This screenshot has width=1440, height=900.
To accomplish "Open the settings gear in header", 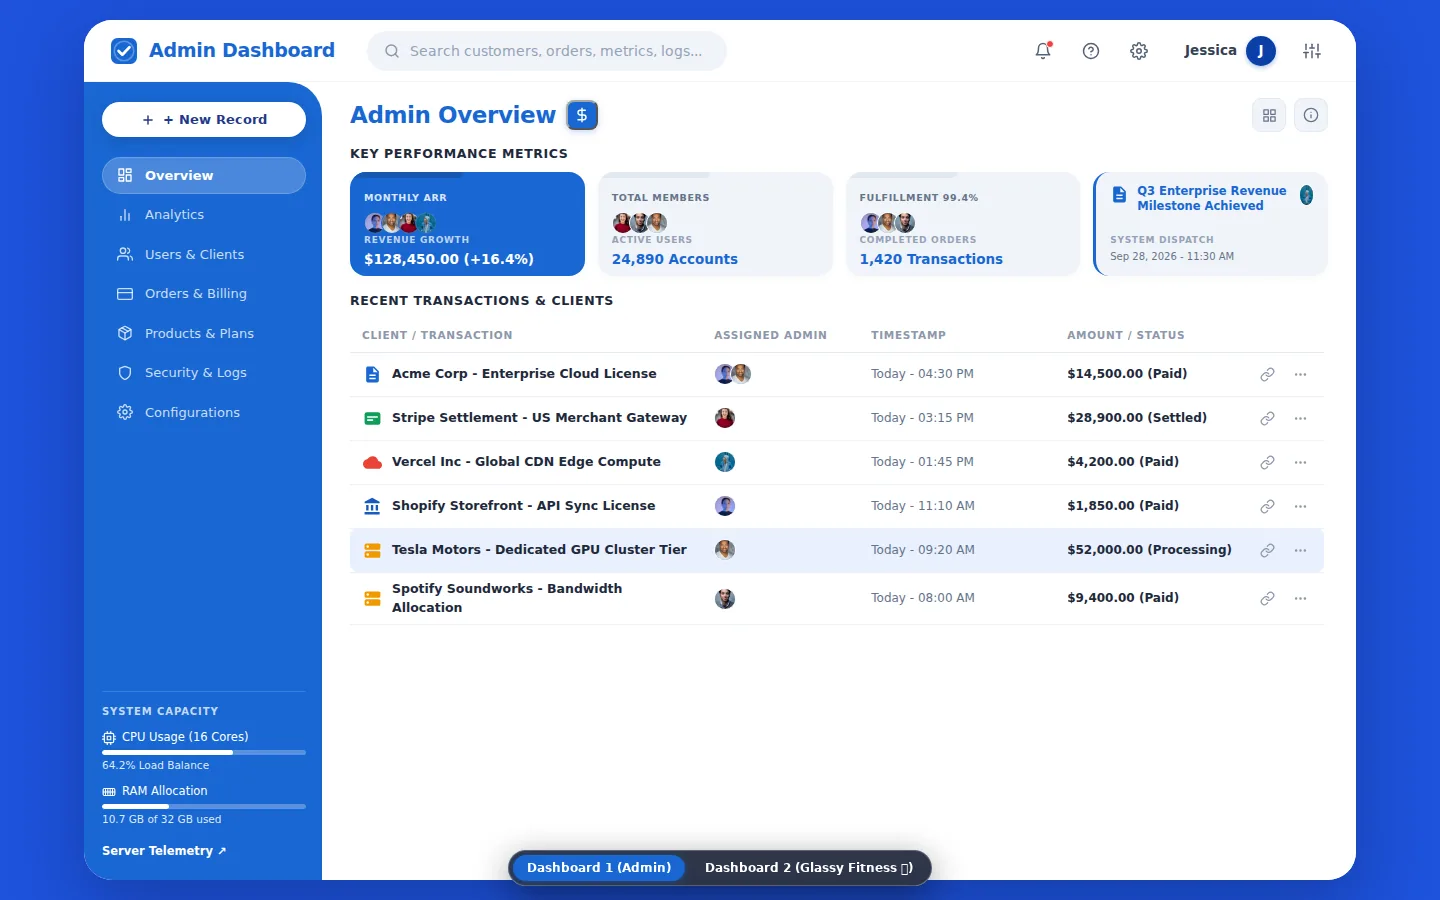I will point(1139,51).
